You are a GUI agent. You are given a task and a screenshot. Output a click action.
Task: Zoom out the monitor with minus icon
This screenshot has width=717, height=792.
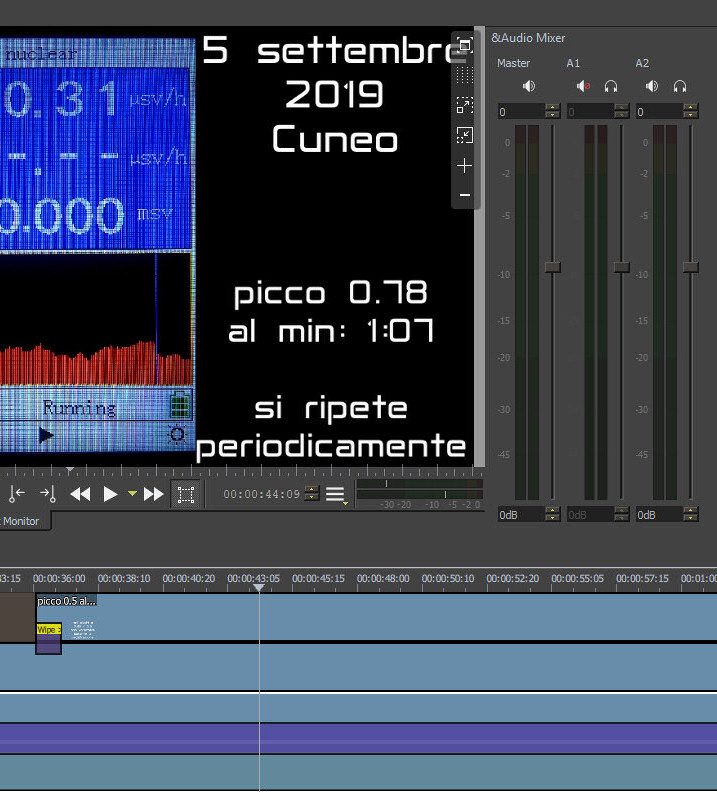465,195
